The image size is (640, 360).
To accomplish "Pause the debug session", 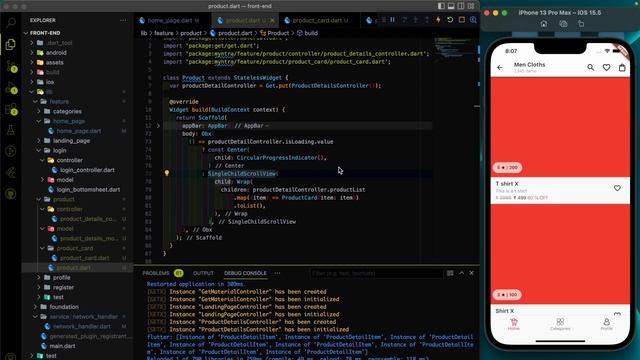I will coord(392,20).
